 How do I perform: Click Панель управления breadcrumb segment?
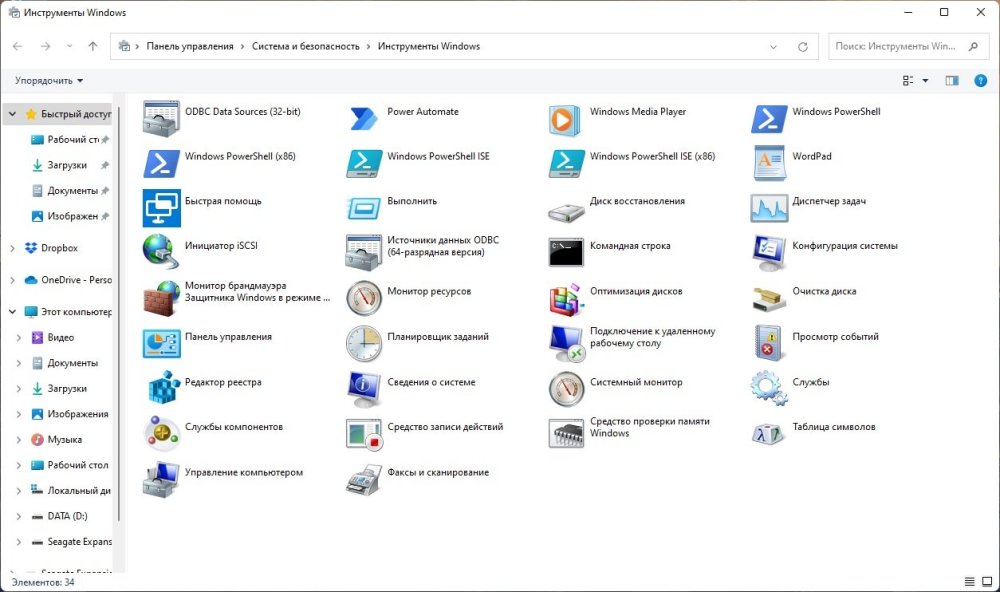[x=189, y=46]
